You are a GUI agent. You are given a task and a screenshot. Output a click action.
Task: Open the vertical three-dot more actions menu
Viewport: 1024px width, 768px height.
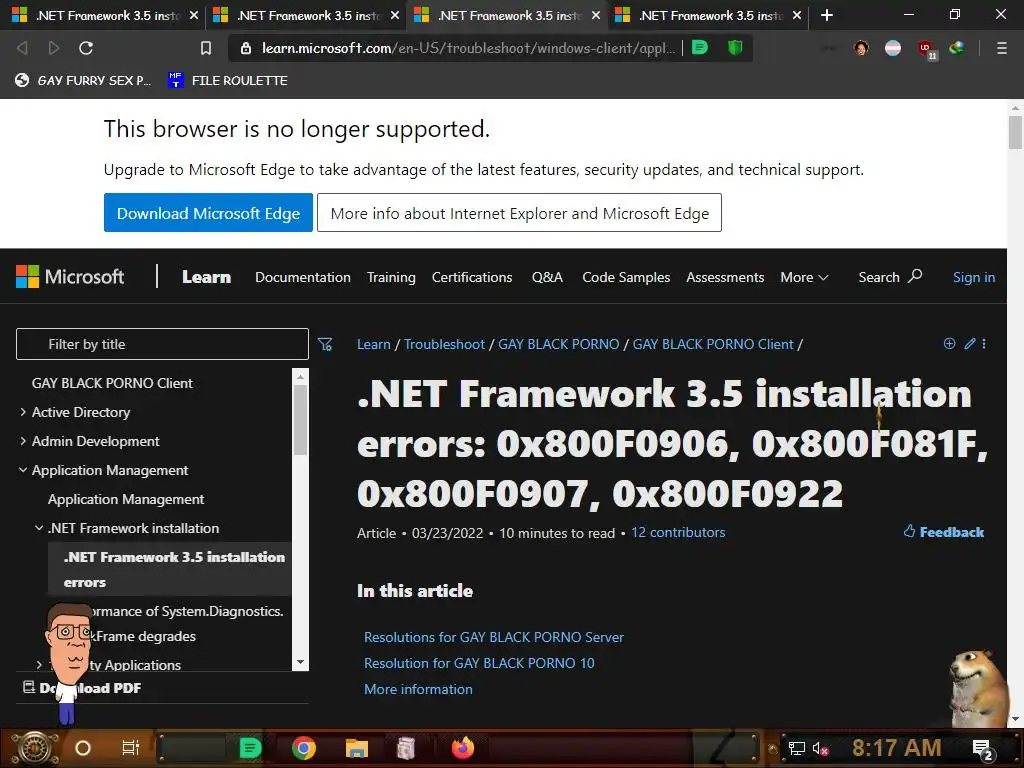984,344
